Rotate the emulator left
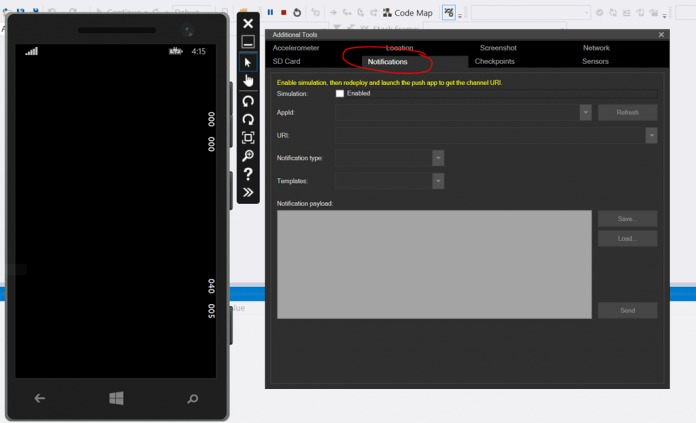696x423 pixels. [x=248, y=101]
